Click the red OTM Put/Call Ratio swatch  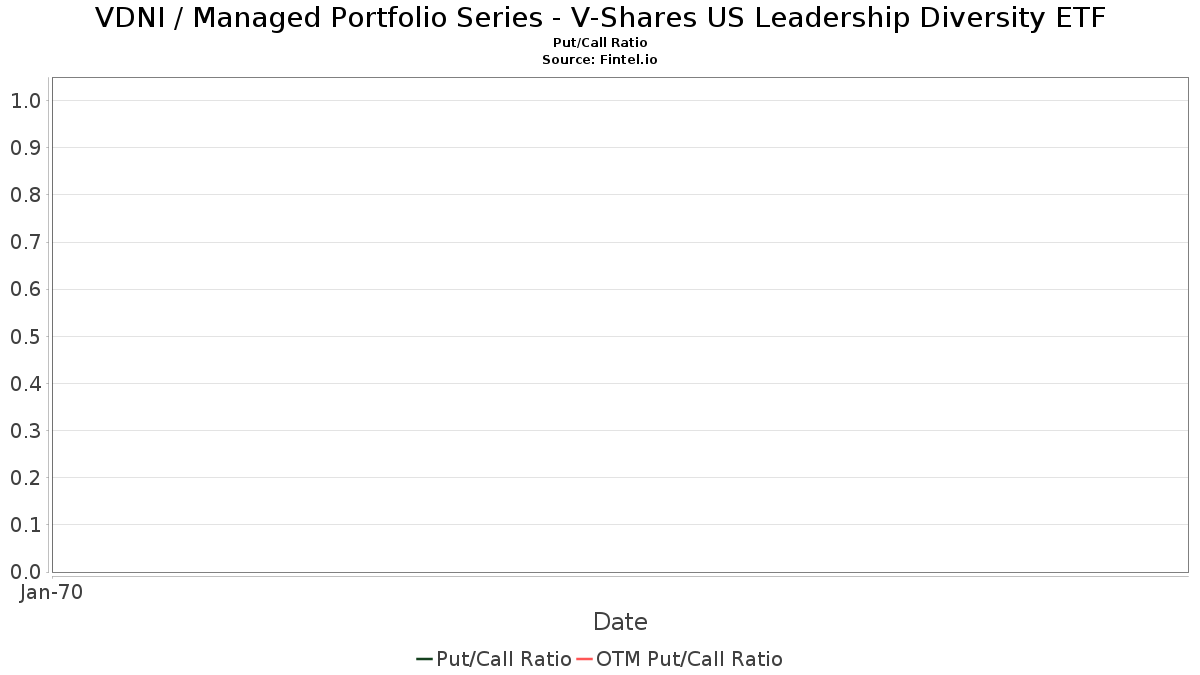pos(585,659)
